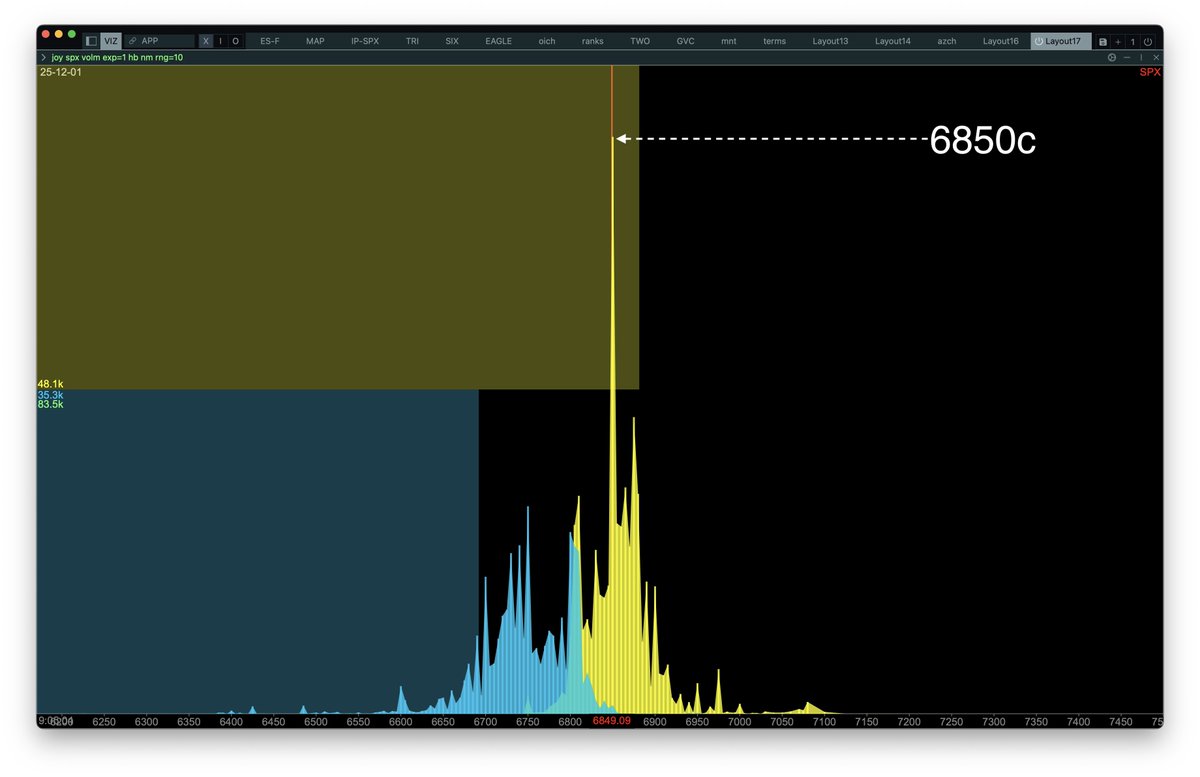Image resolution: width=1200 pixels, height=777 pixels.
Task: Minimize the chart panel with the dash icon
Action: click(x=1127, y=57)
